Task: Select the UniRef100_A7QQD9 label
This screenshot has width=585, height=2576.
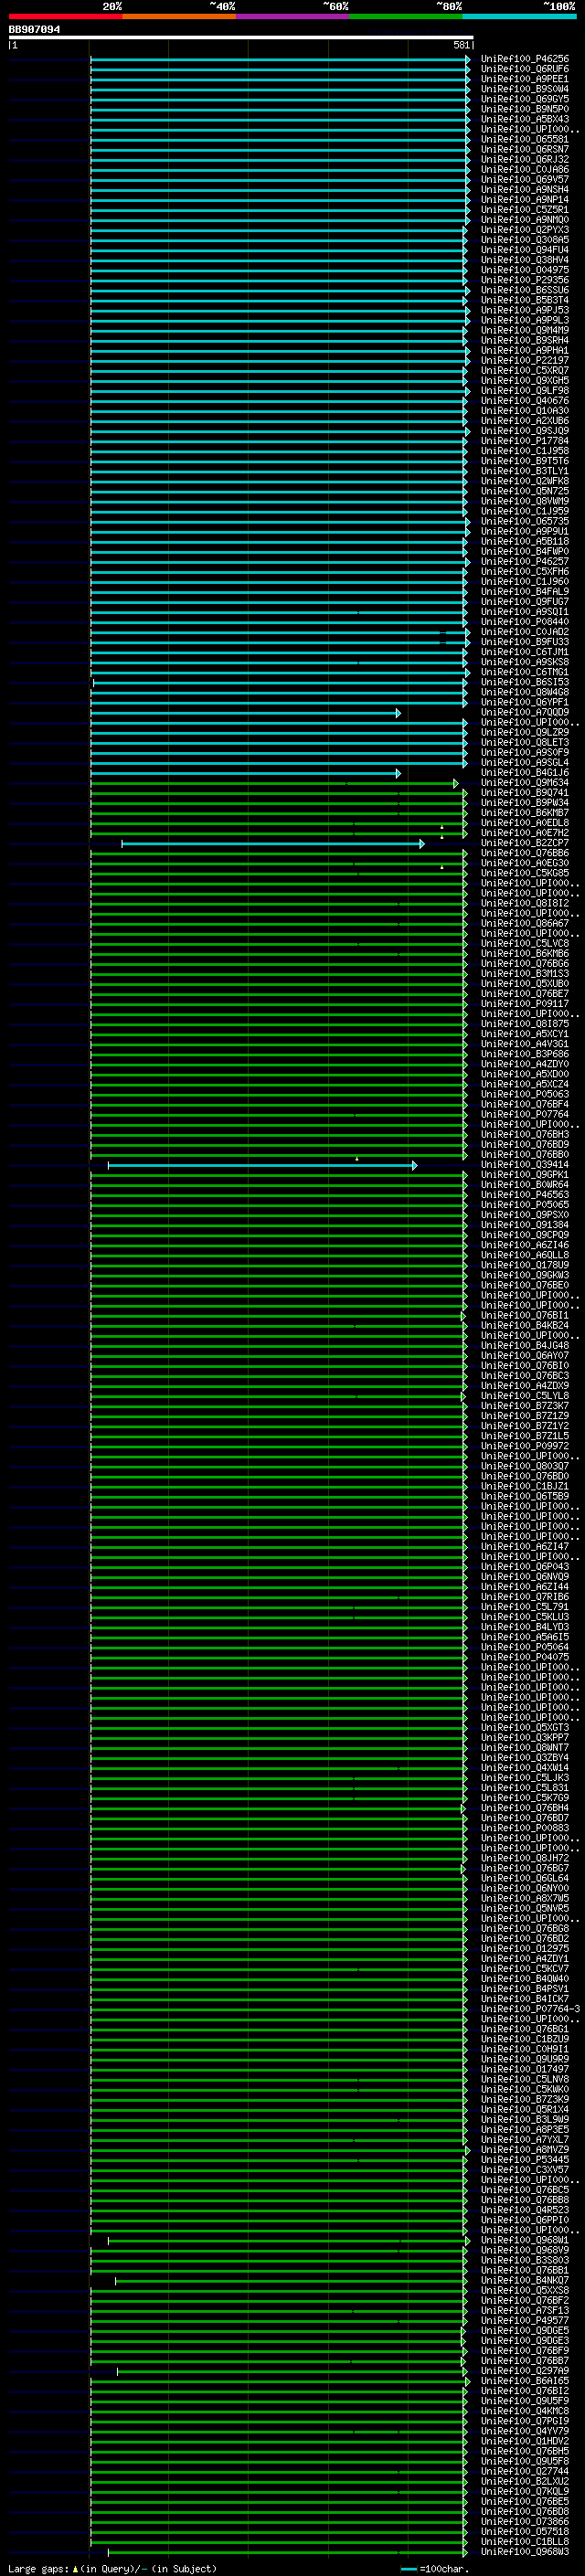Action: (525, 713)
